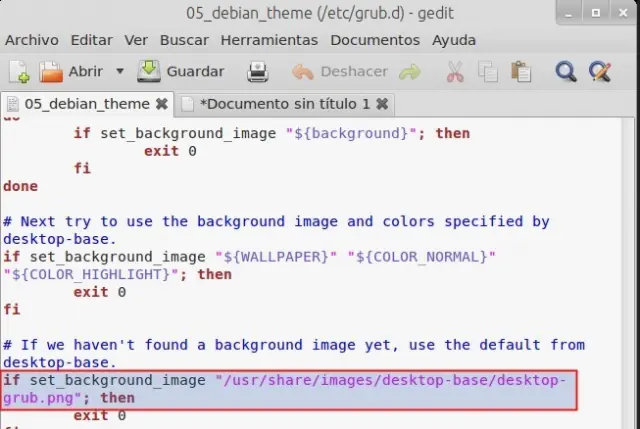Image resolution: width=640 pixels, height=429 pixels.
Task: Click the '${WALLPAPER}' string in the code
Action: [x=276, y=257]
